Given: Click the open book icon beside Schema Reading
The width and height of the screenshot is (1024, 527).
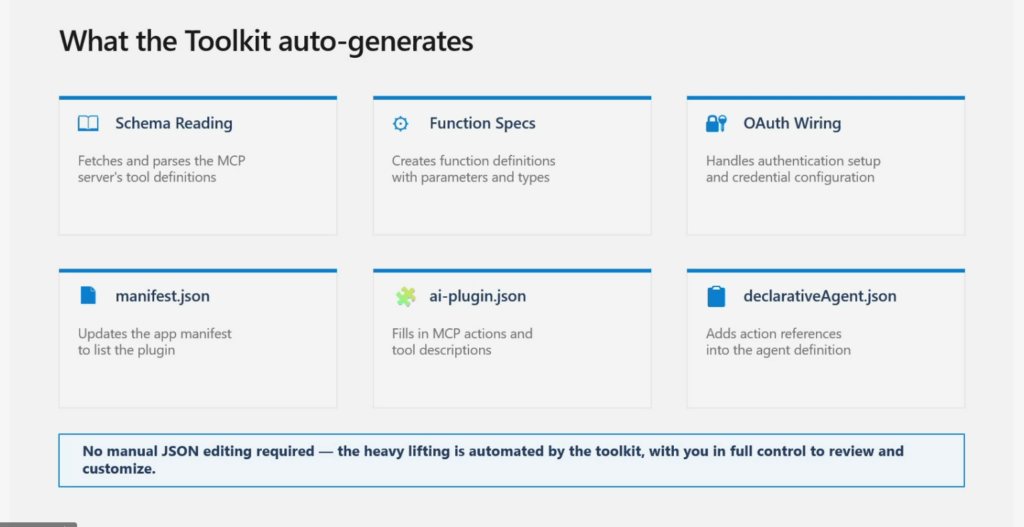Looking at the screenshot, I should [x=89, y=124].
